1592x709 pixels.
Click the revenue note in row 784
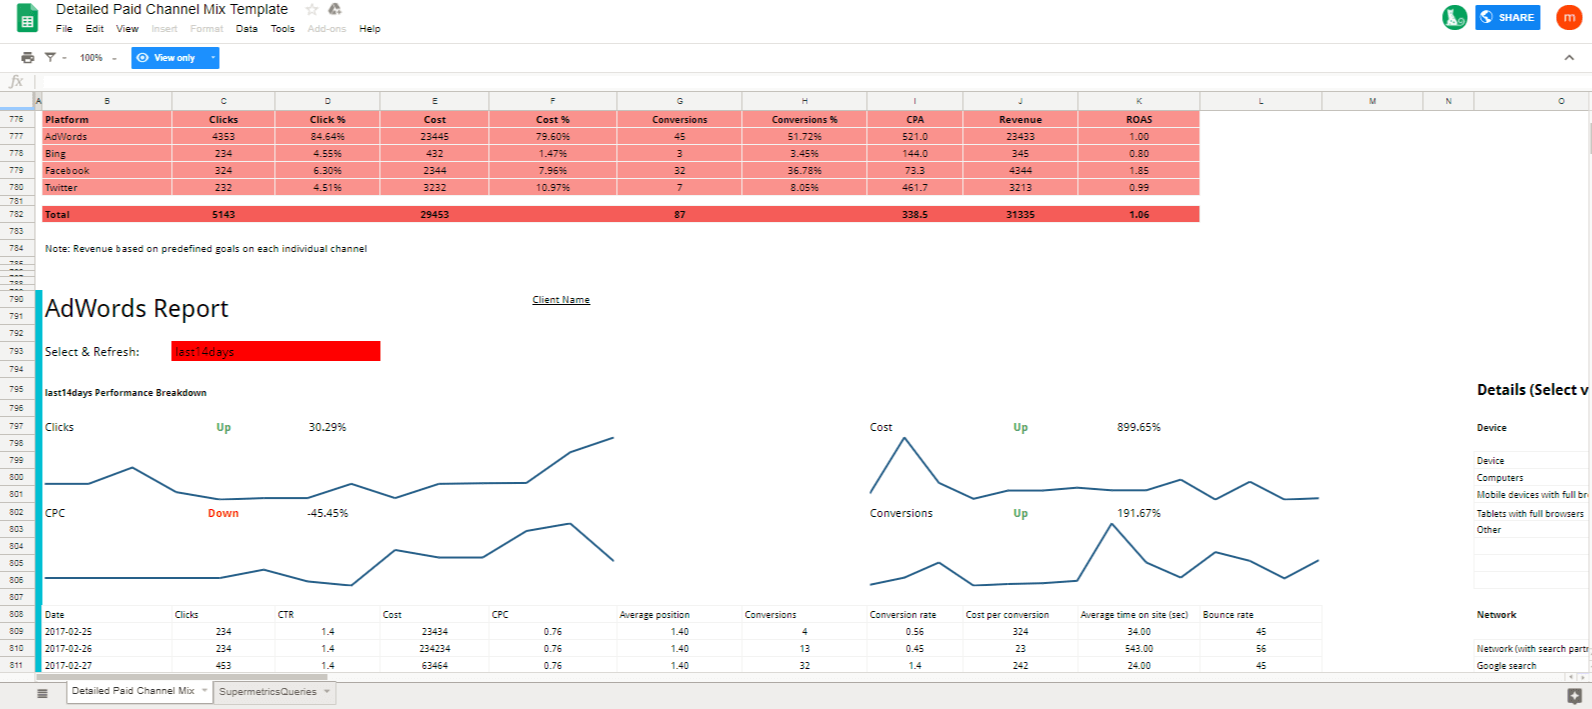click(x=206, y=248)
